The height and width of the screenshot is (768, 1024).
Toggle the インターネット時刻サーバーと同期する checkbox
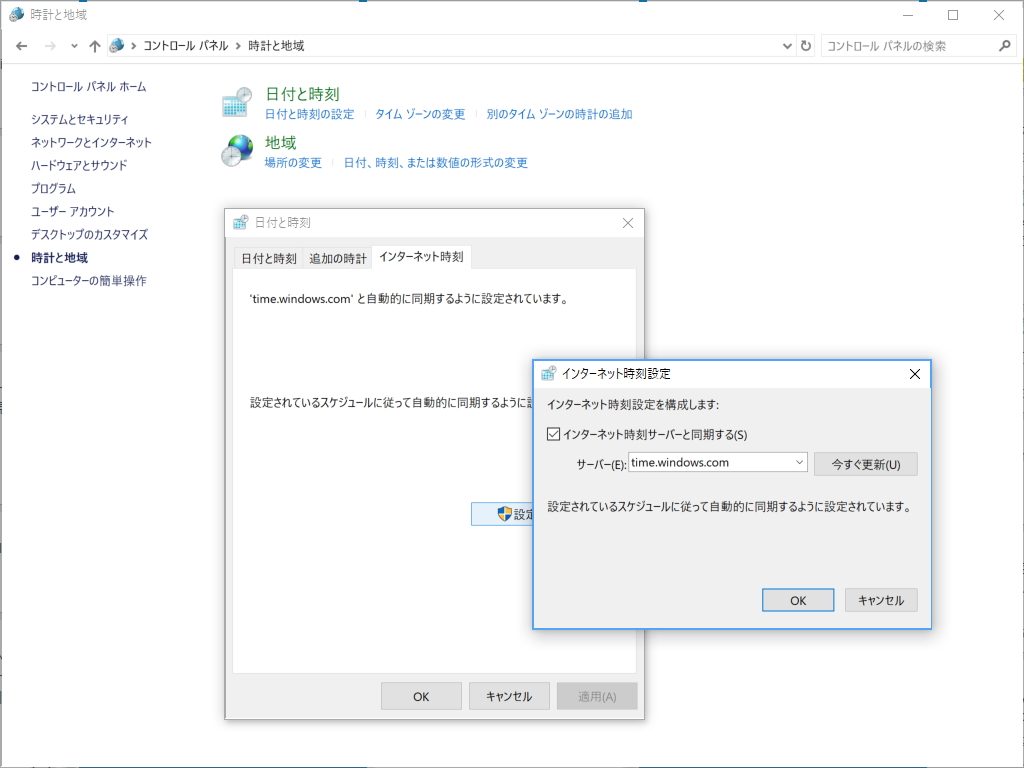pos(552,432)
